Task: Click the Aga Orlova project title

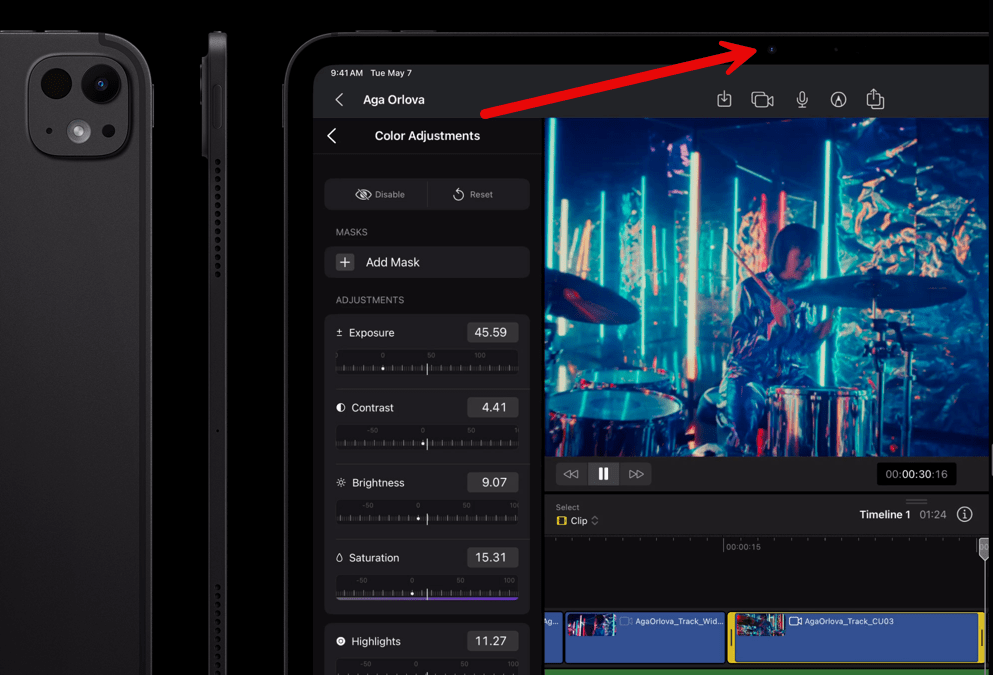Action: coord(394,99)
